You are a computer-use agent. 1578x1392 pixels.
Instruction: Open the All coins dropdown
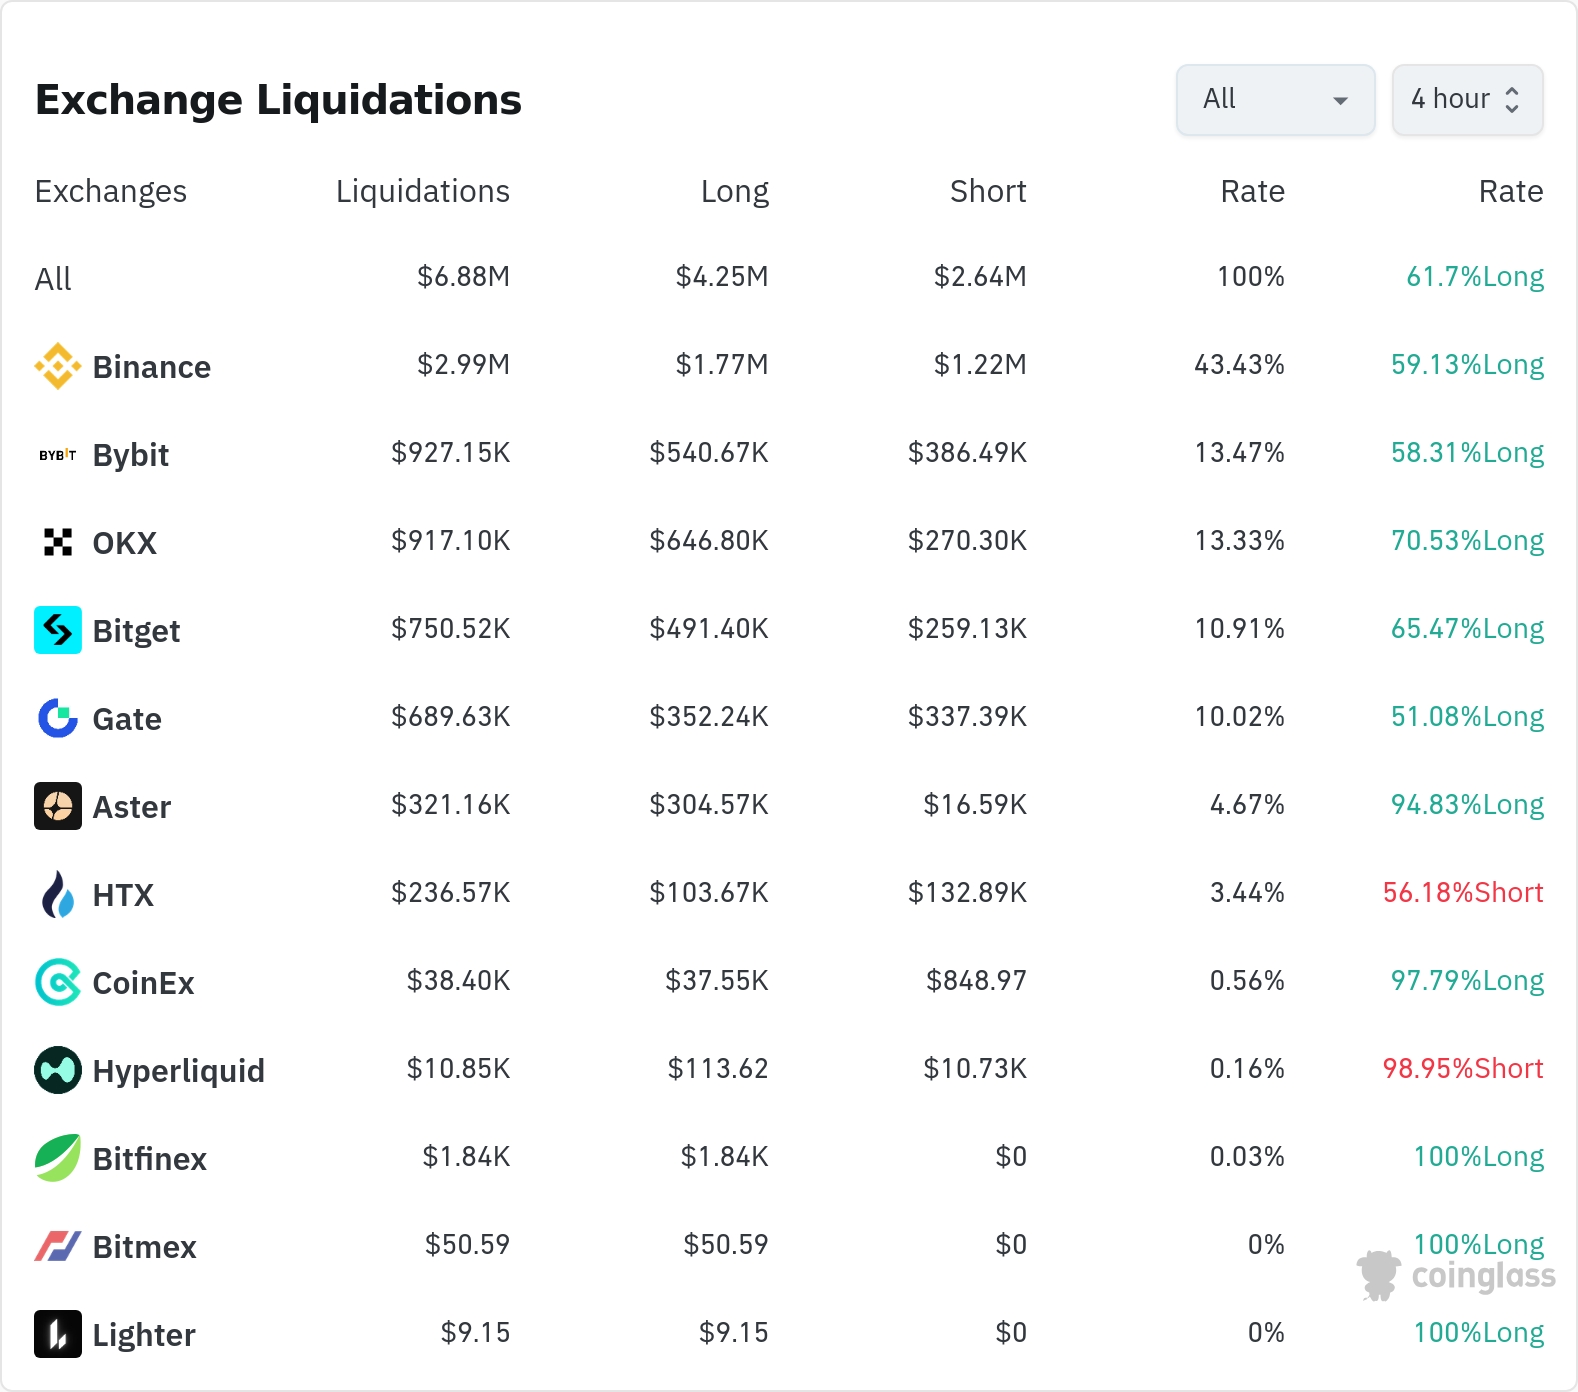tap(1275, 100)
